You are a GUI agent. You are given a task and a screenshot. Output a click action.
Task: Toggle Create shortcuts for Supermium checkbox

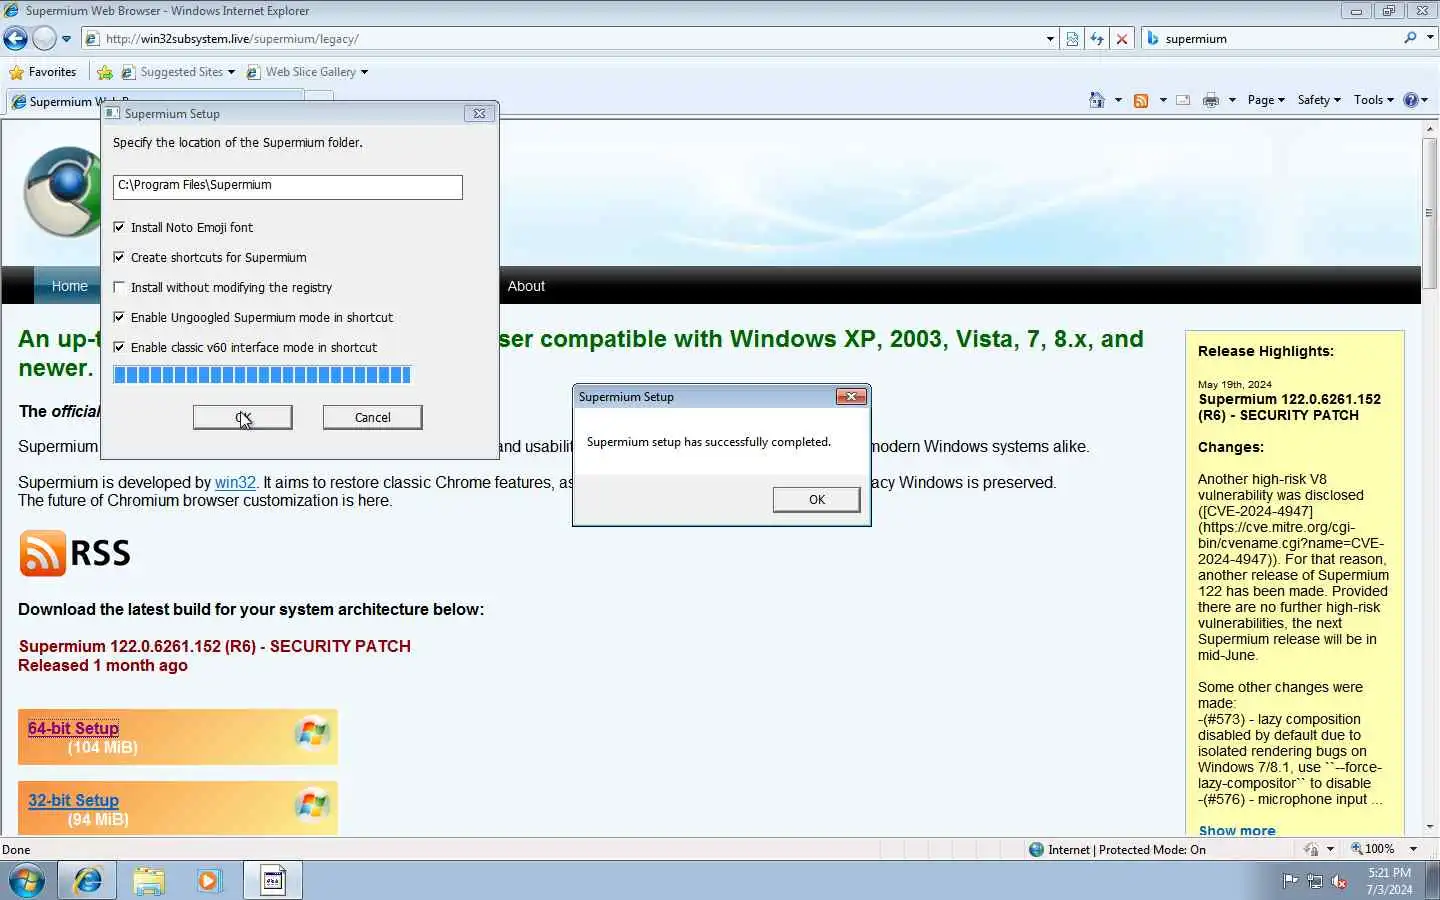[119, 257]
